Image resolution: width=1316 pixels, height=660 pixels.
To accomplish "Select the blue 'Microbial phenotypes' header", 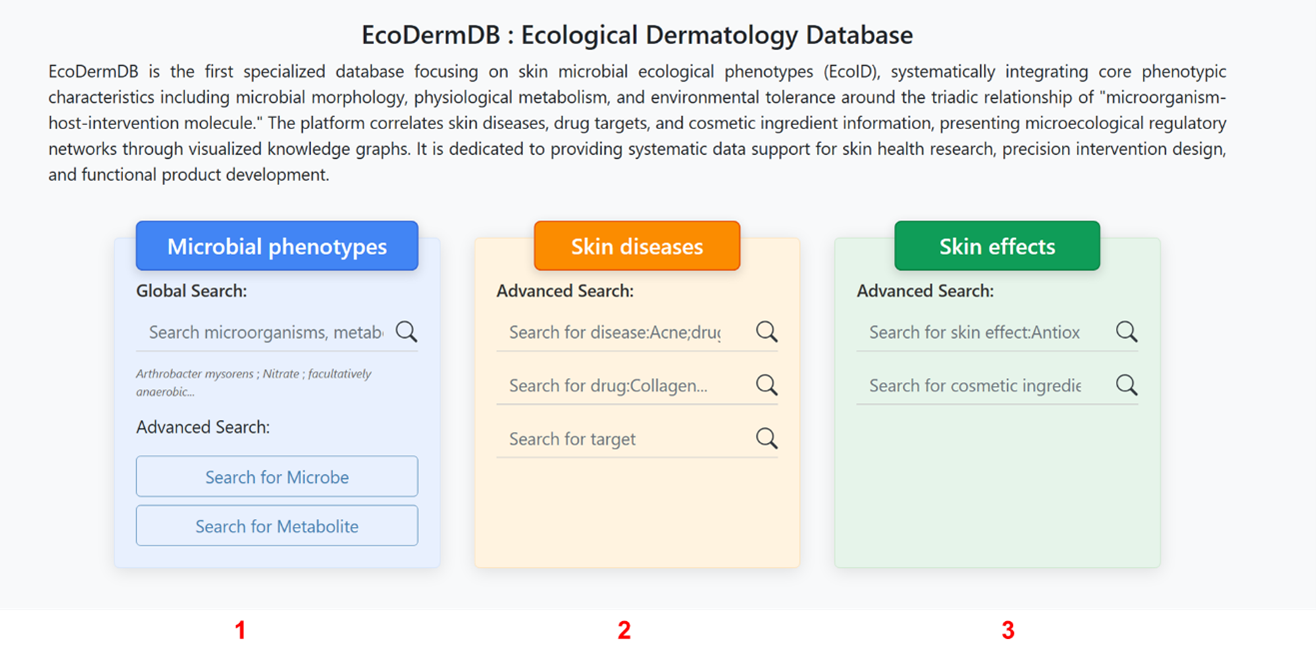I will tap(277, 246).
